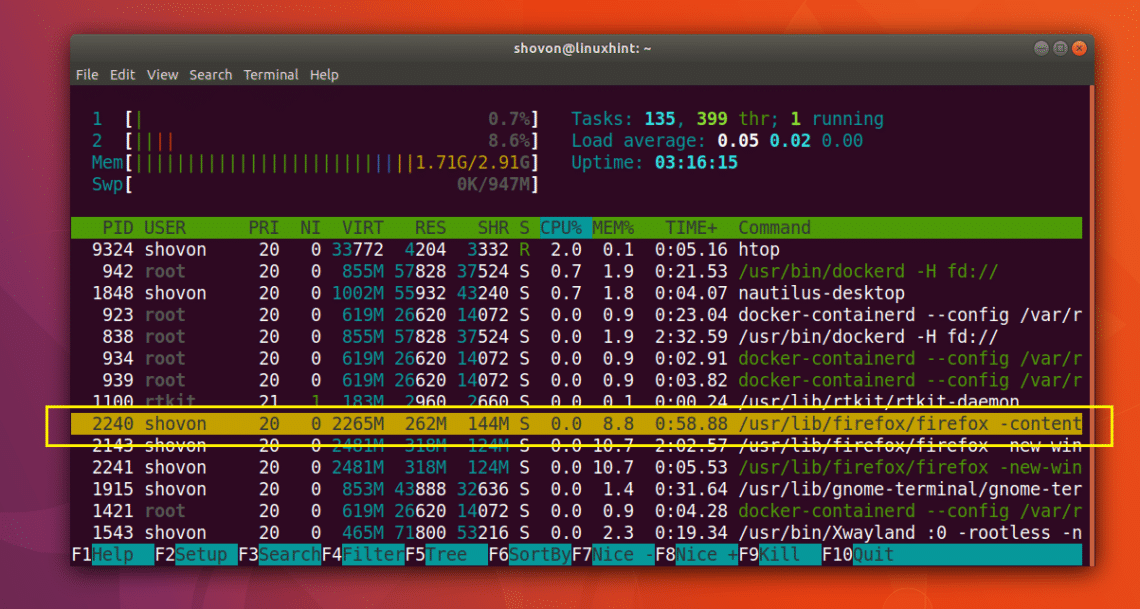Click the F7 Nice - button

click(x=614, y=554)
